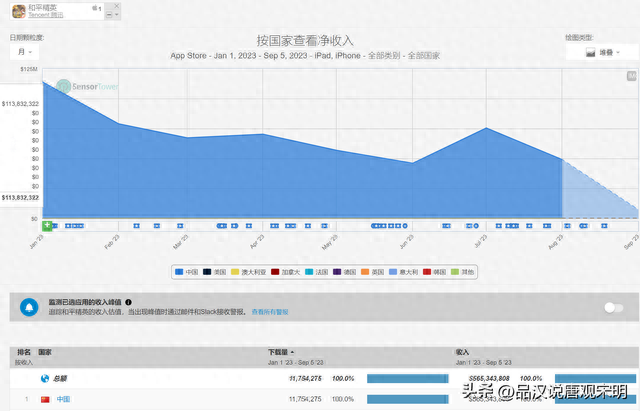Sort by the 收入 column header
The image size is (640, 411).
(462, 352)
